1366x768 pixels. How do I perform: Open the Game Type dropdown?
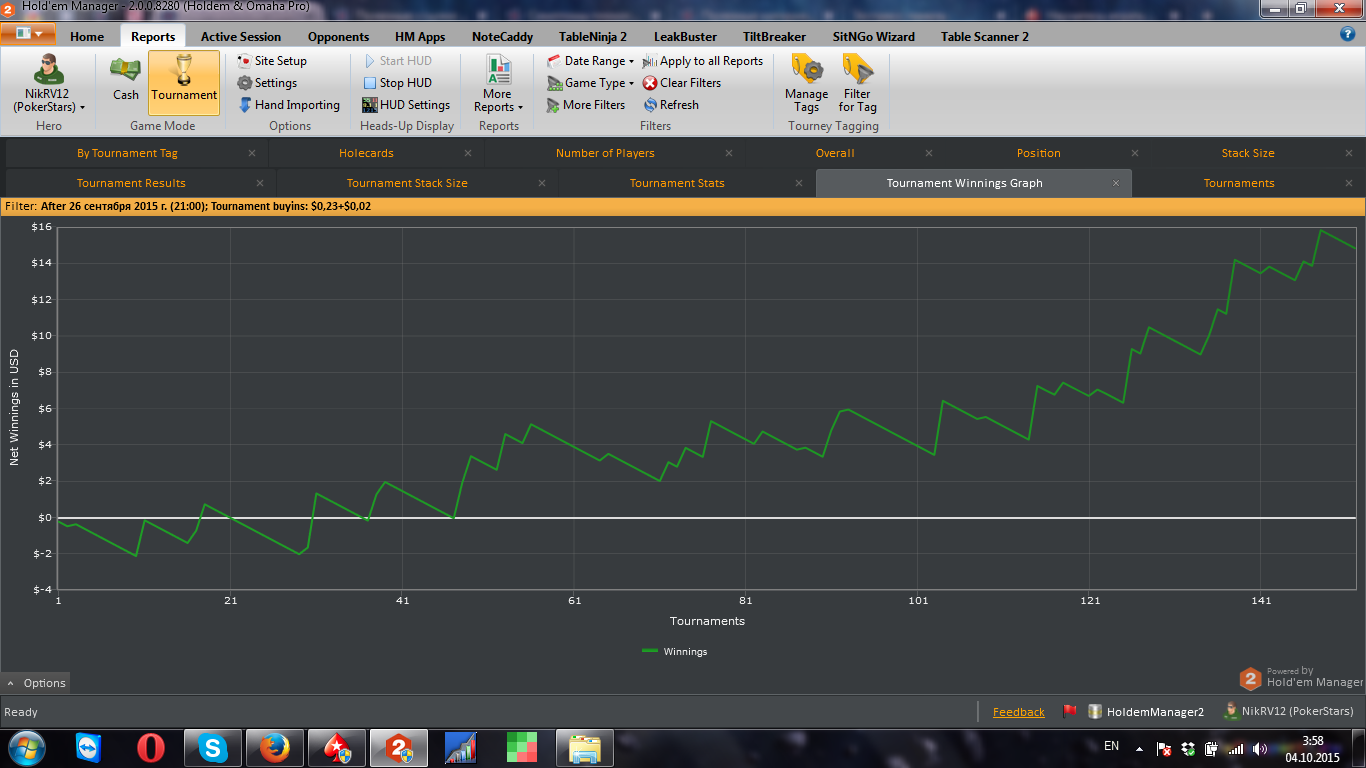(x=591, y=83)
